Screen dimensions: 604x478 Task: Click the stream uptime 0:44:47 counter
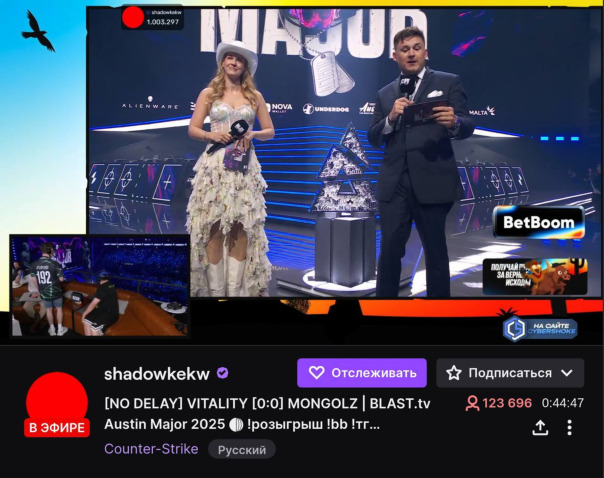point(563,403)
